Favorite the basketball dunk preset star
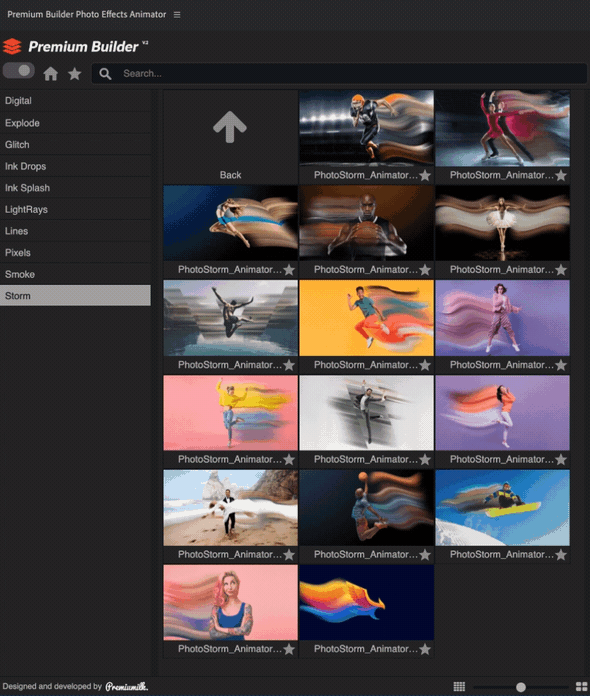This screenshot has height=696, width=590. click(x=425, y=554)
